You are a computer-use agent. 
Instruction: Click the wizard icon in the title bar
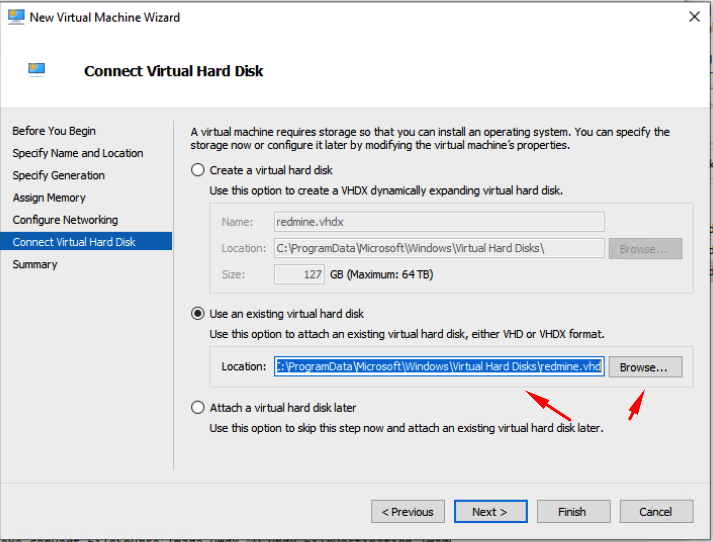16,17
